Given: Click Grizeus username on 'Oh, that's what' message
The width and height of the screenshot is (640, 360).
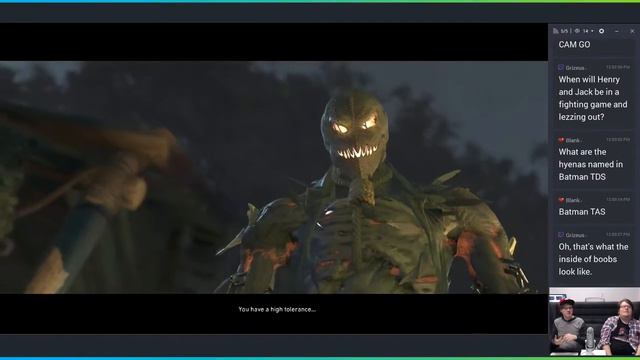Looking at the screenshot, I should tap(575, 235).
